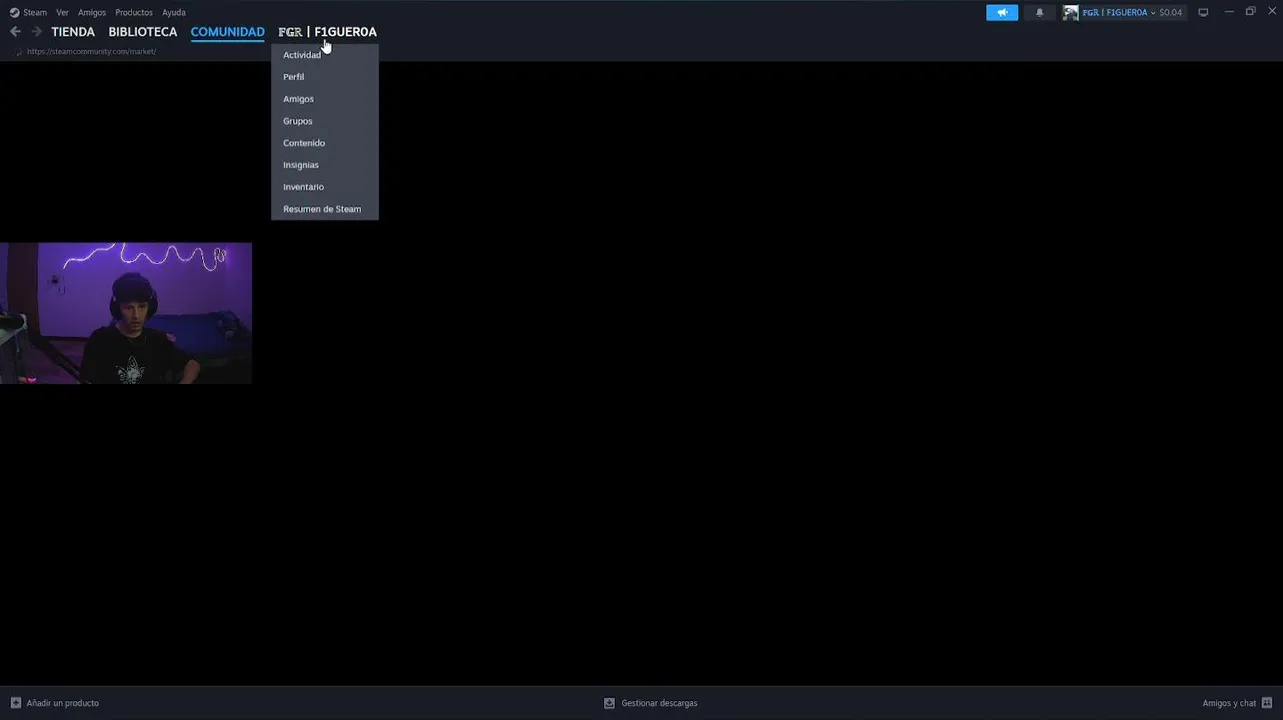
Task: Click the friends chat icon at bottom right
Action: pyautogui.click(x=1267, y=703)
